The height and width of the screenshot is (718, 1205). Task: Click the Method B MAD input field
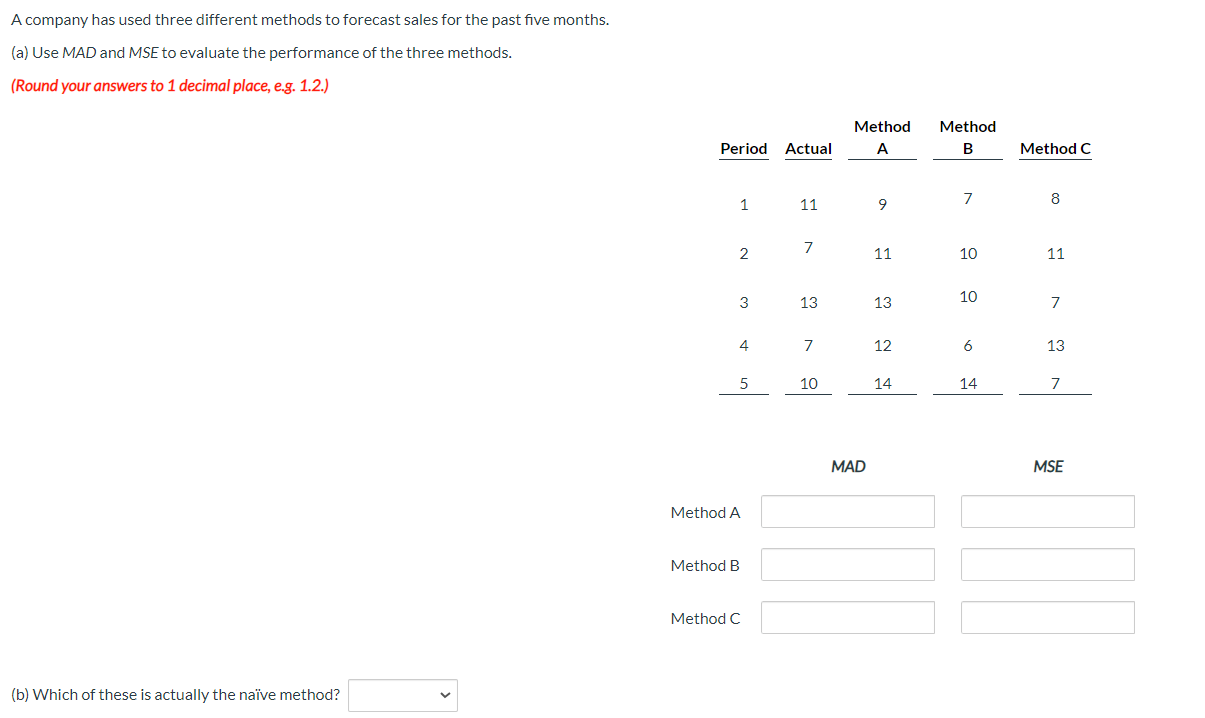click(847, 565)
